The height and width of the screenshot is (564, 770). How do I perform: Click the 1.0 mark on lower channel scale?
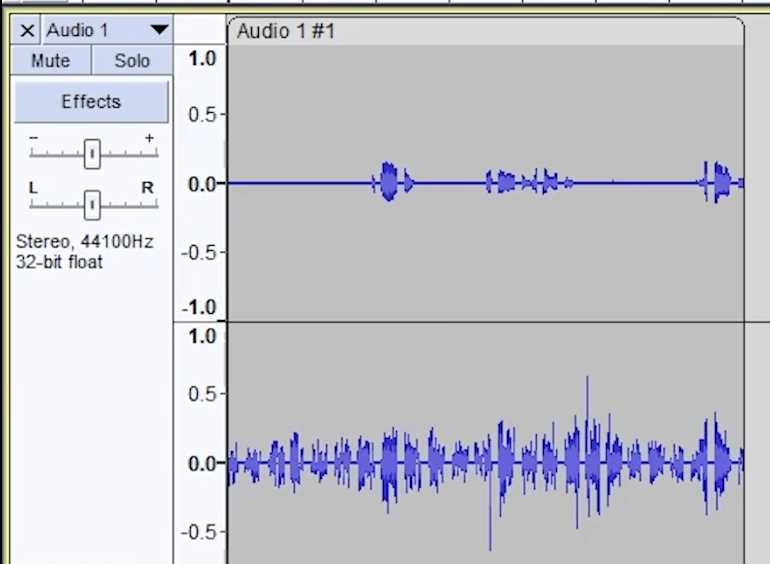coord(201,336)
